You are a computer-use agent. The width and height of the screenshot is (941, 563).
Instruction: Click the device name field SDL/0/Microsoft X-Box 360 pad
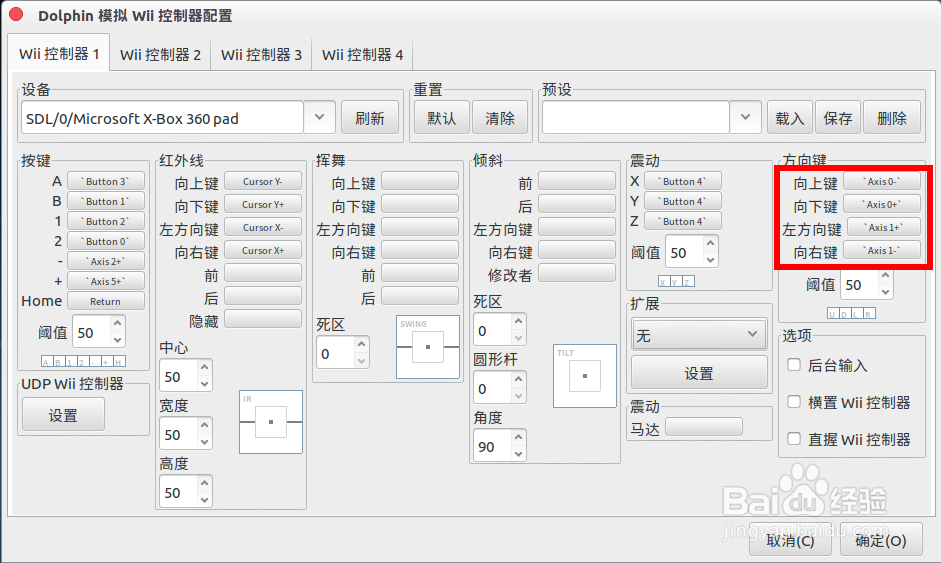click(162, 118)
